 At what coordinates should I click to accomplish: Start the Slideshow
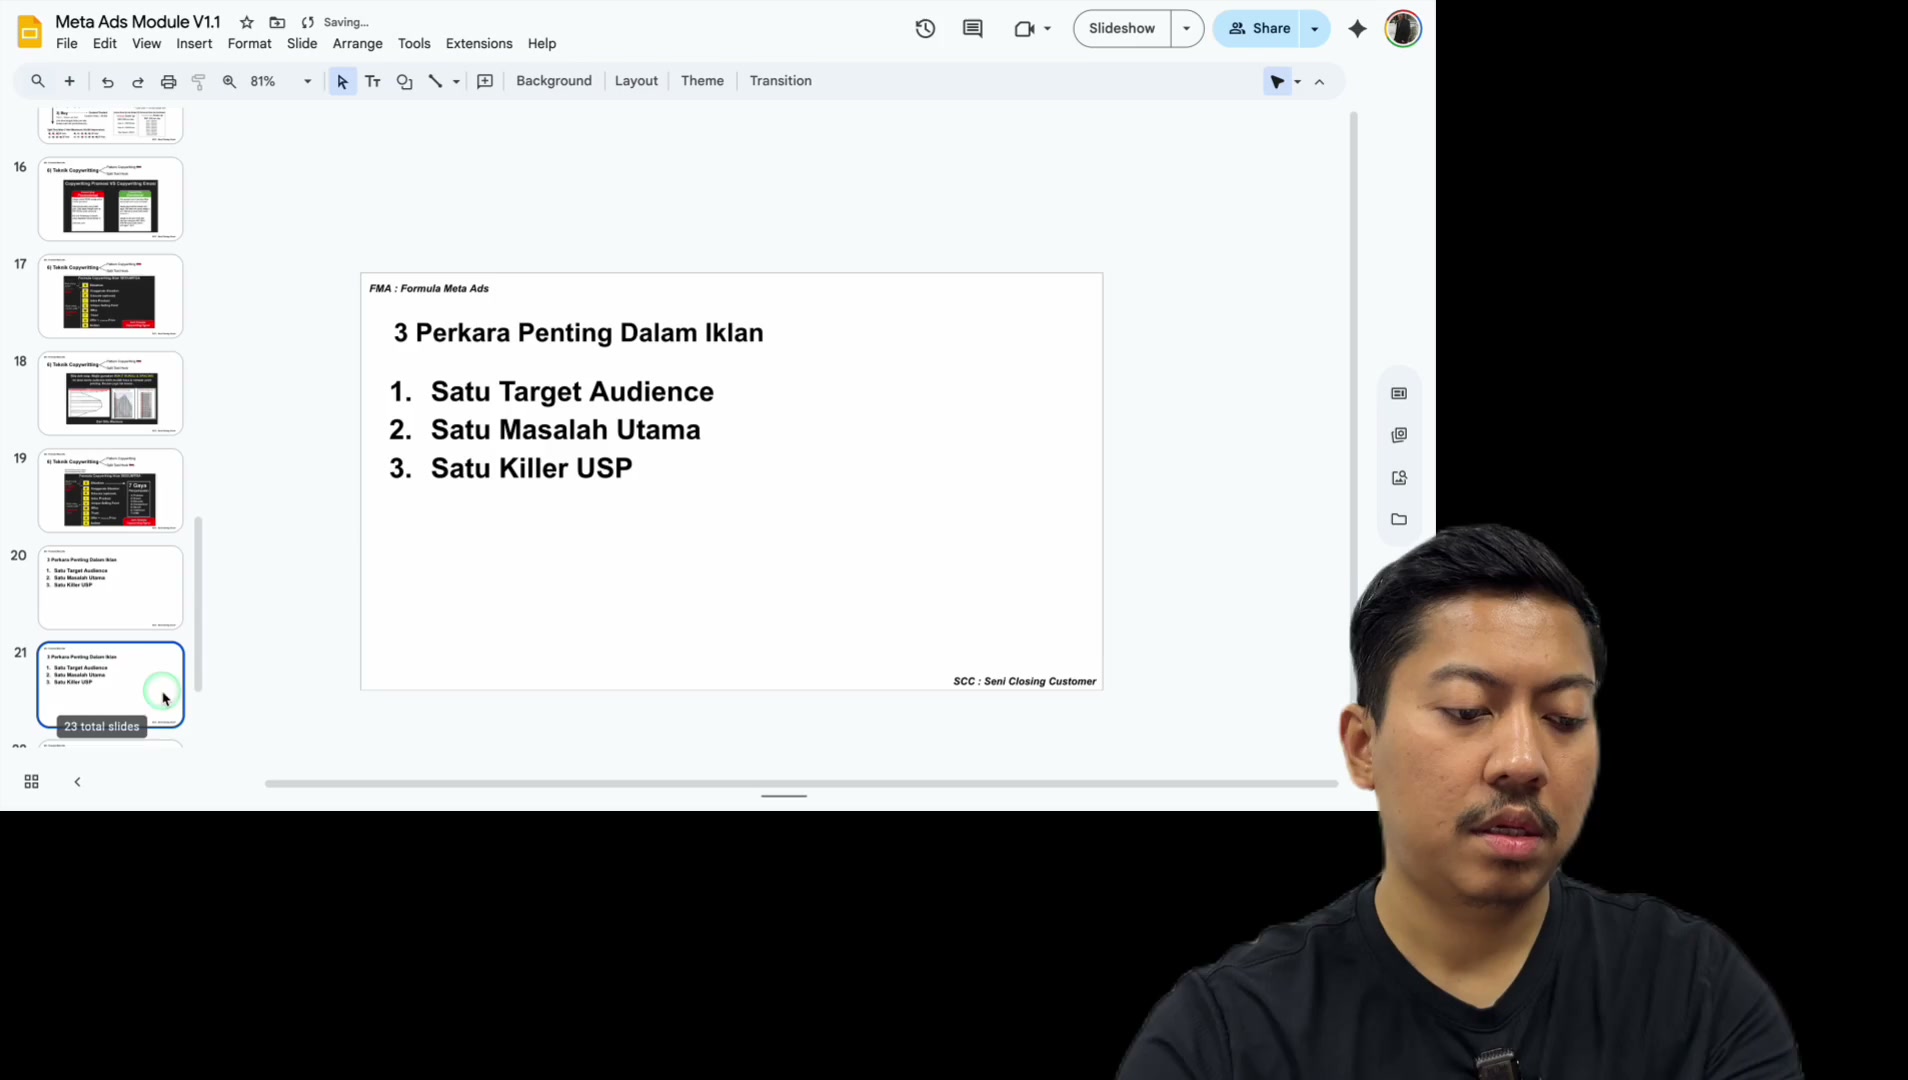click(x=1122, y=29)
